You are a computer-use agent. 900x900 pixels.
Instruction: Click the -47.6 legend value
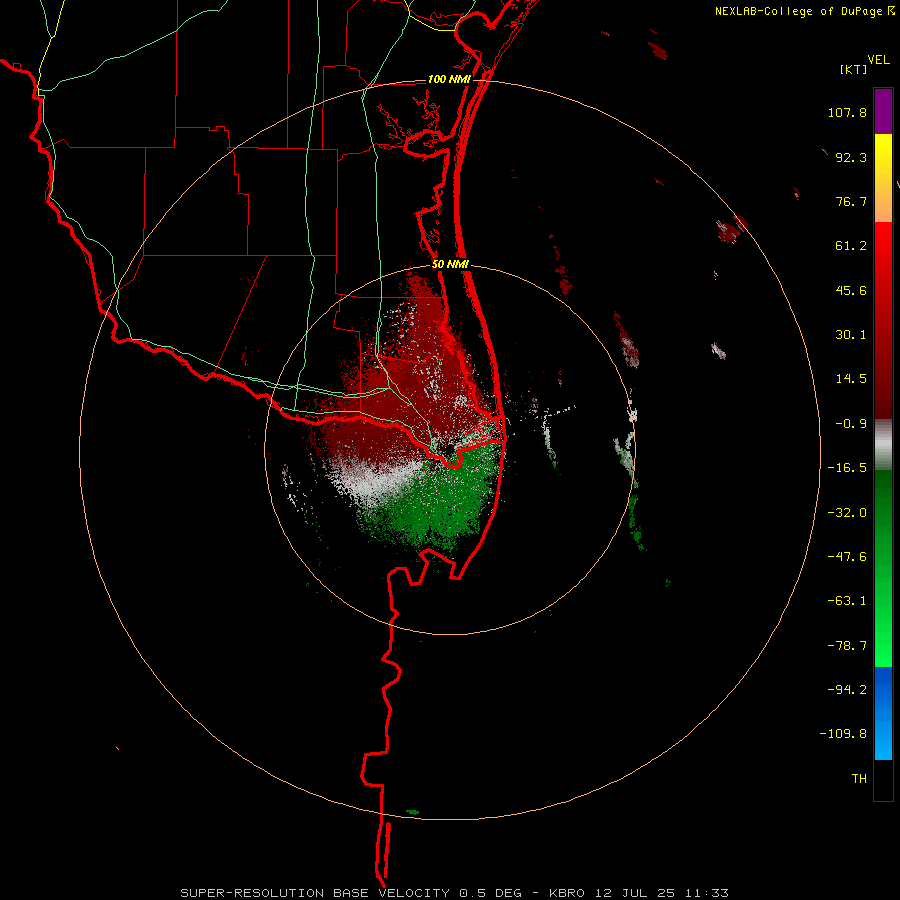tap(847, 557)
